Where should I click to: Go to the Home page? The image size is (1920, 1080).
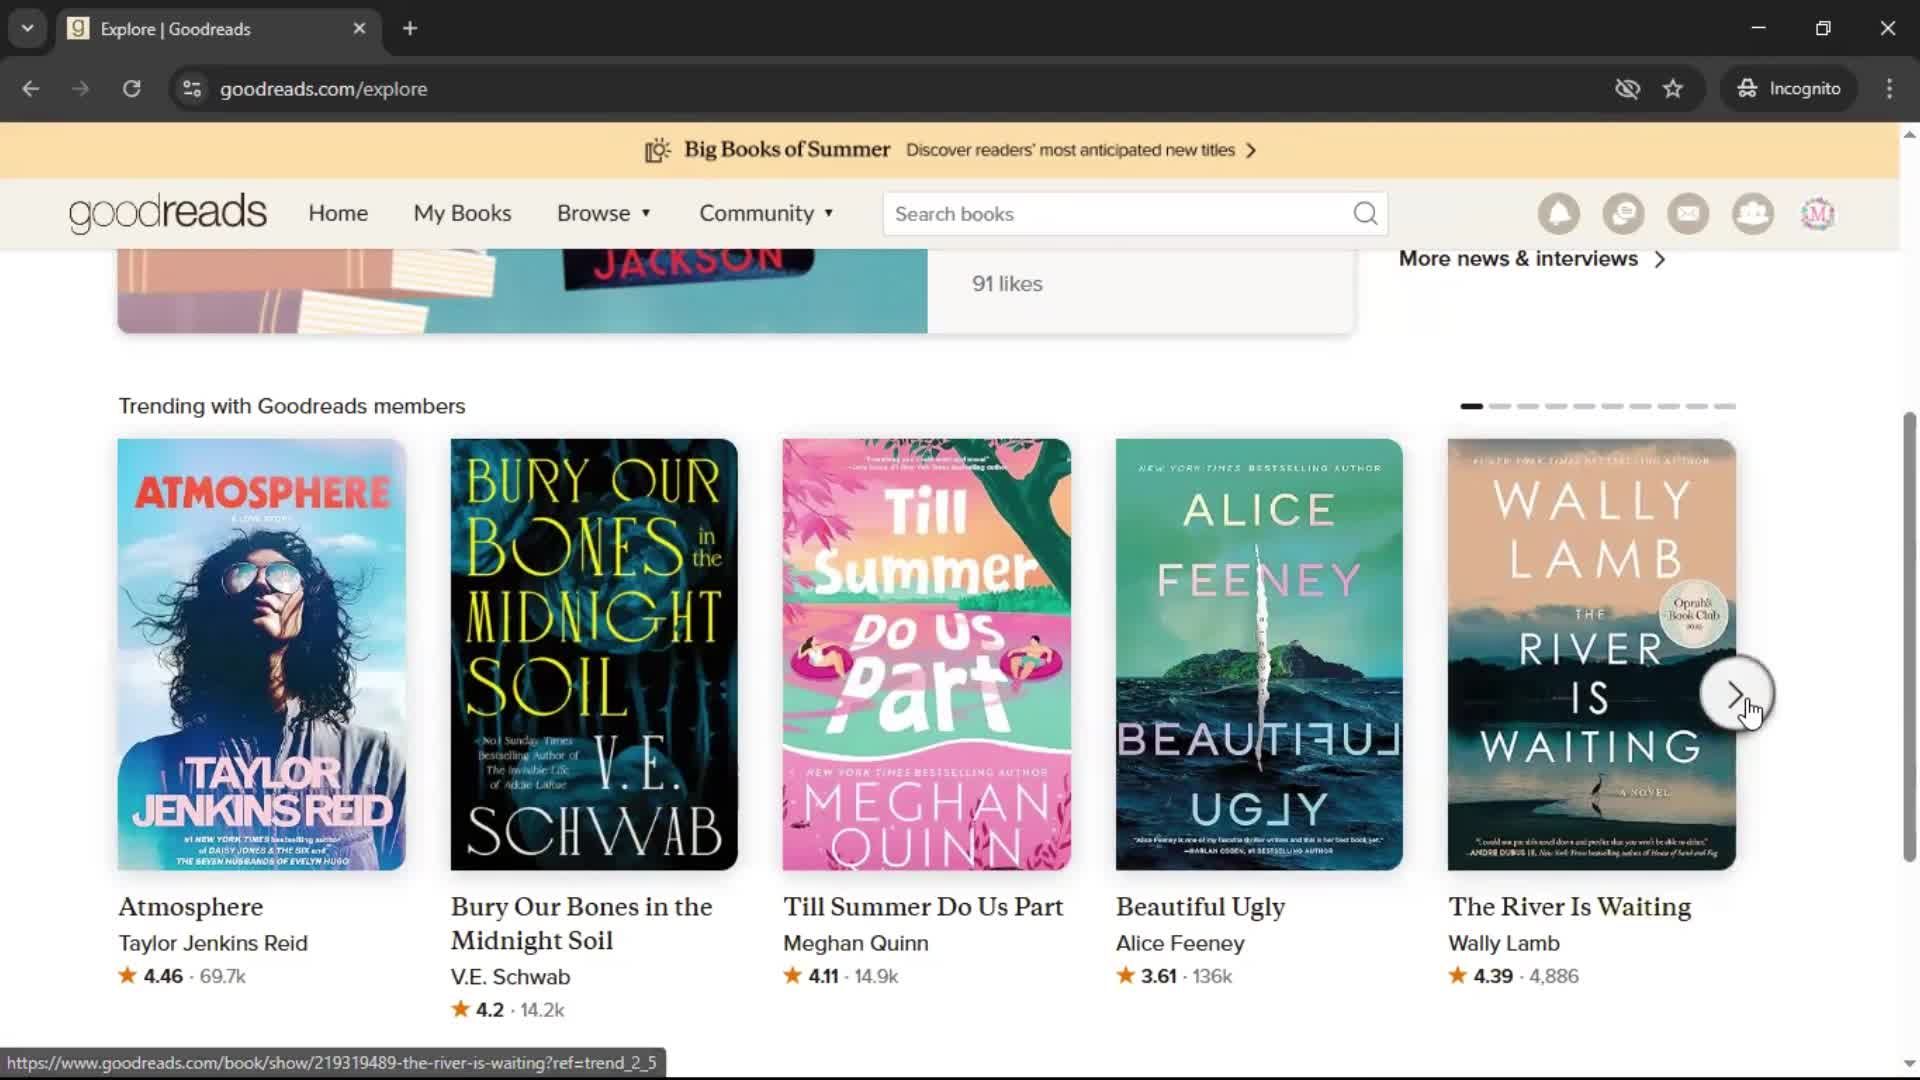338,214
